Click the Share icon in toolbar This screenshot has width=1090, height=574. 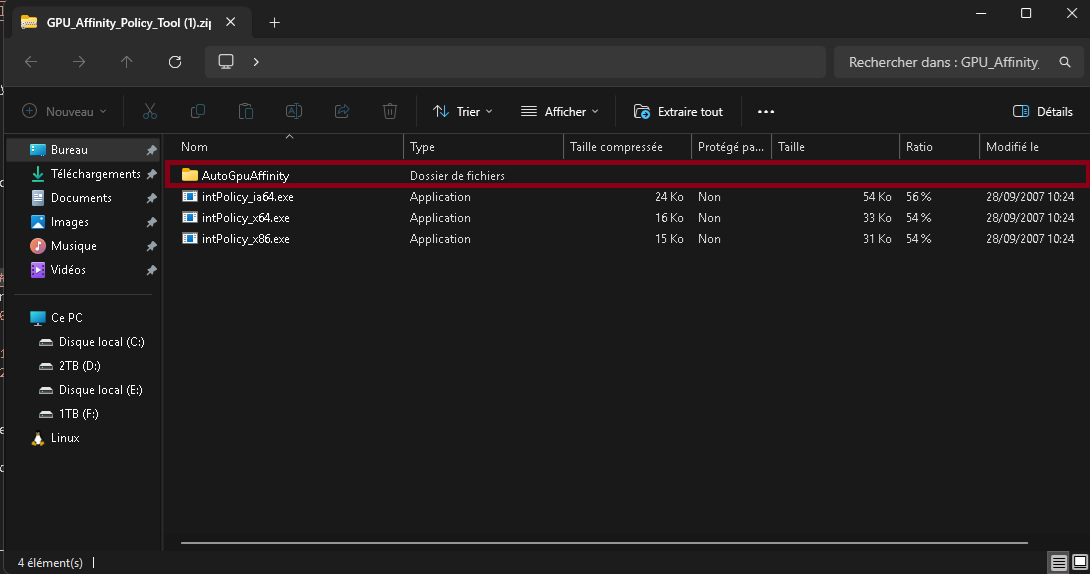342,111
